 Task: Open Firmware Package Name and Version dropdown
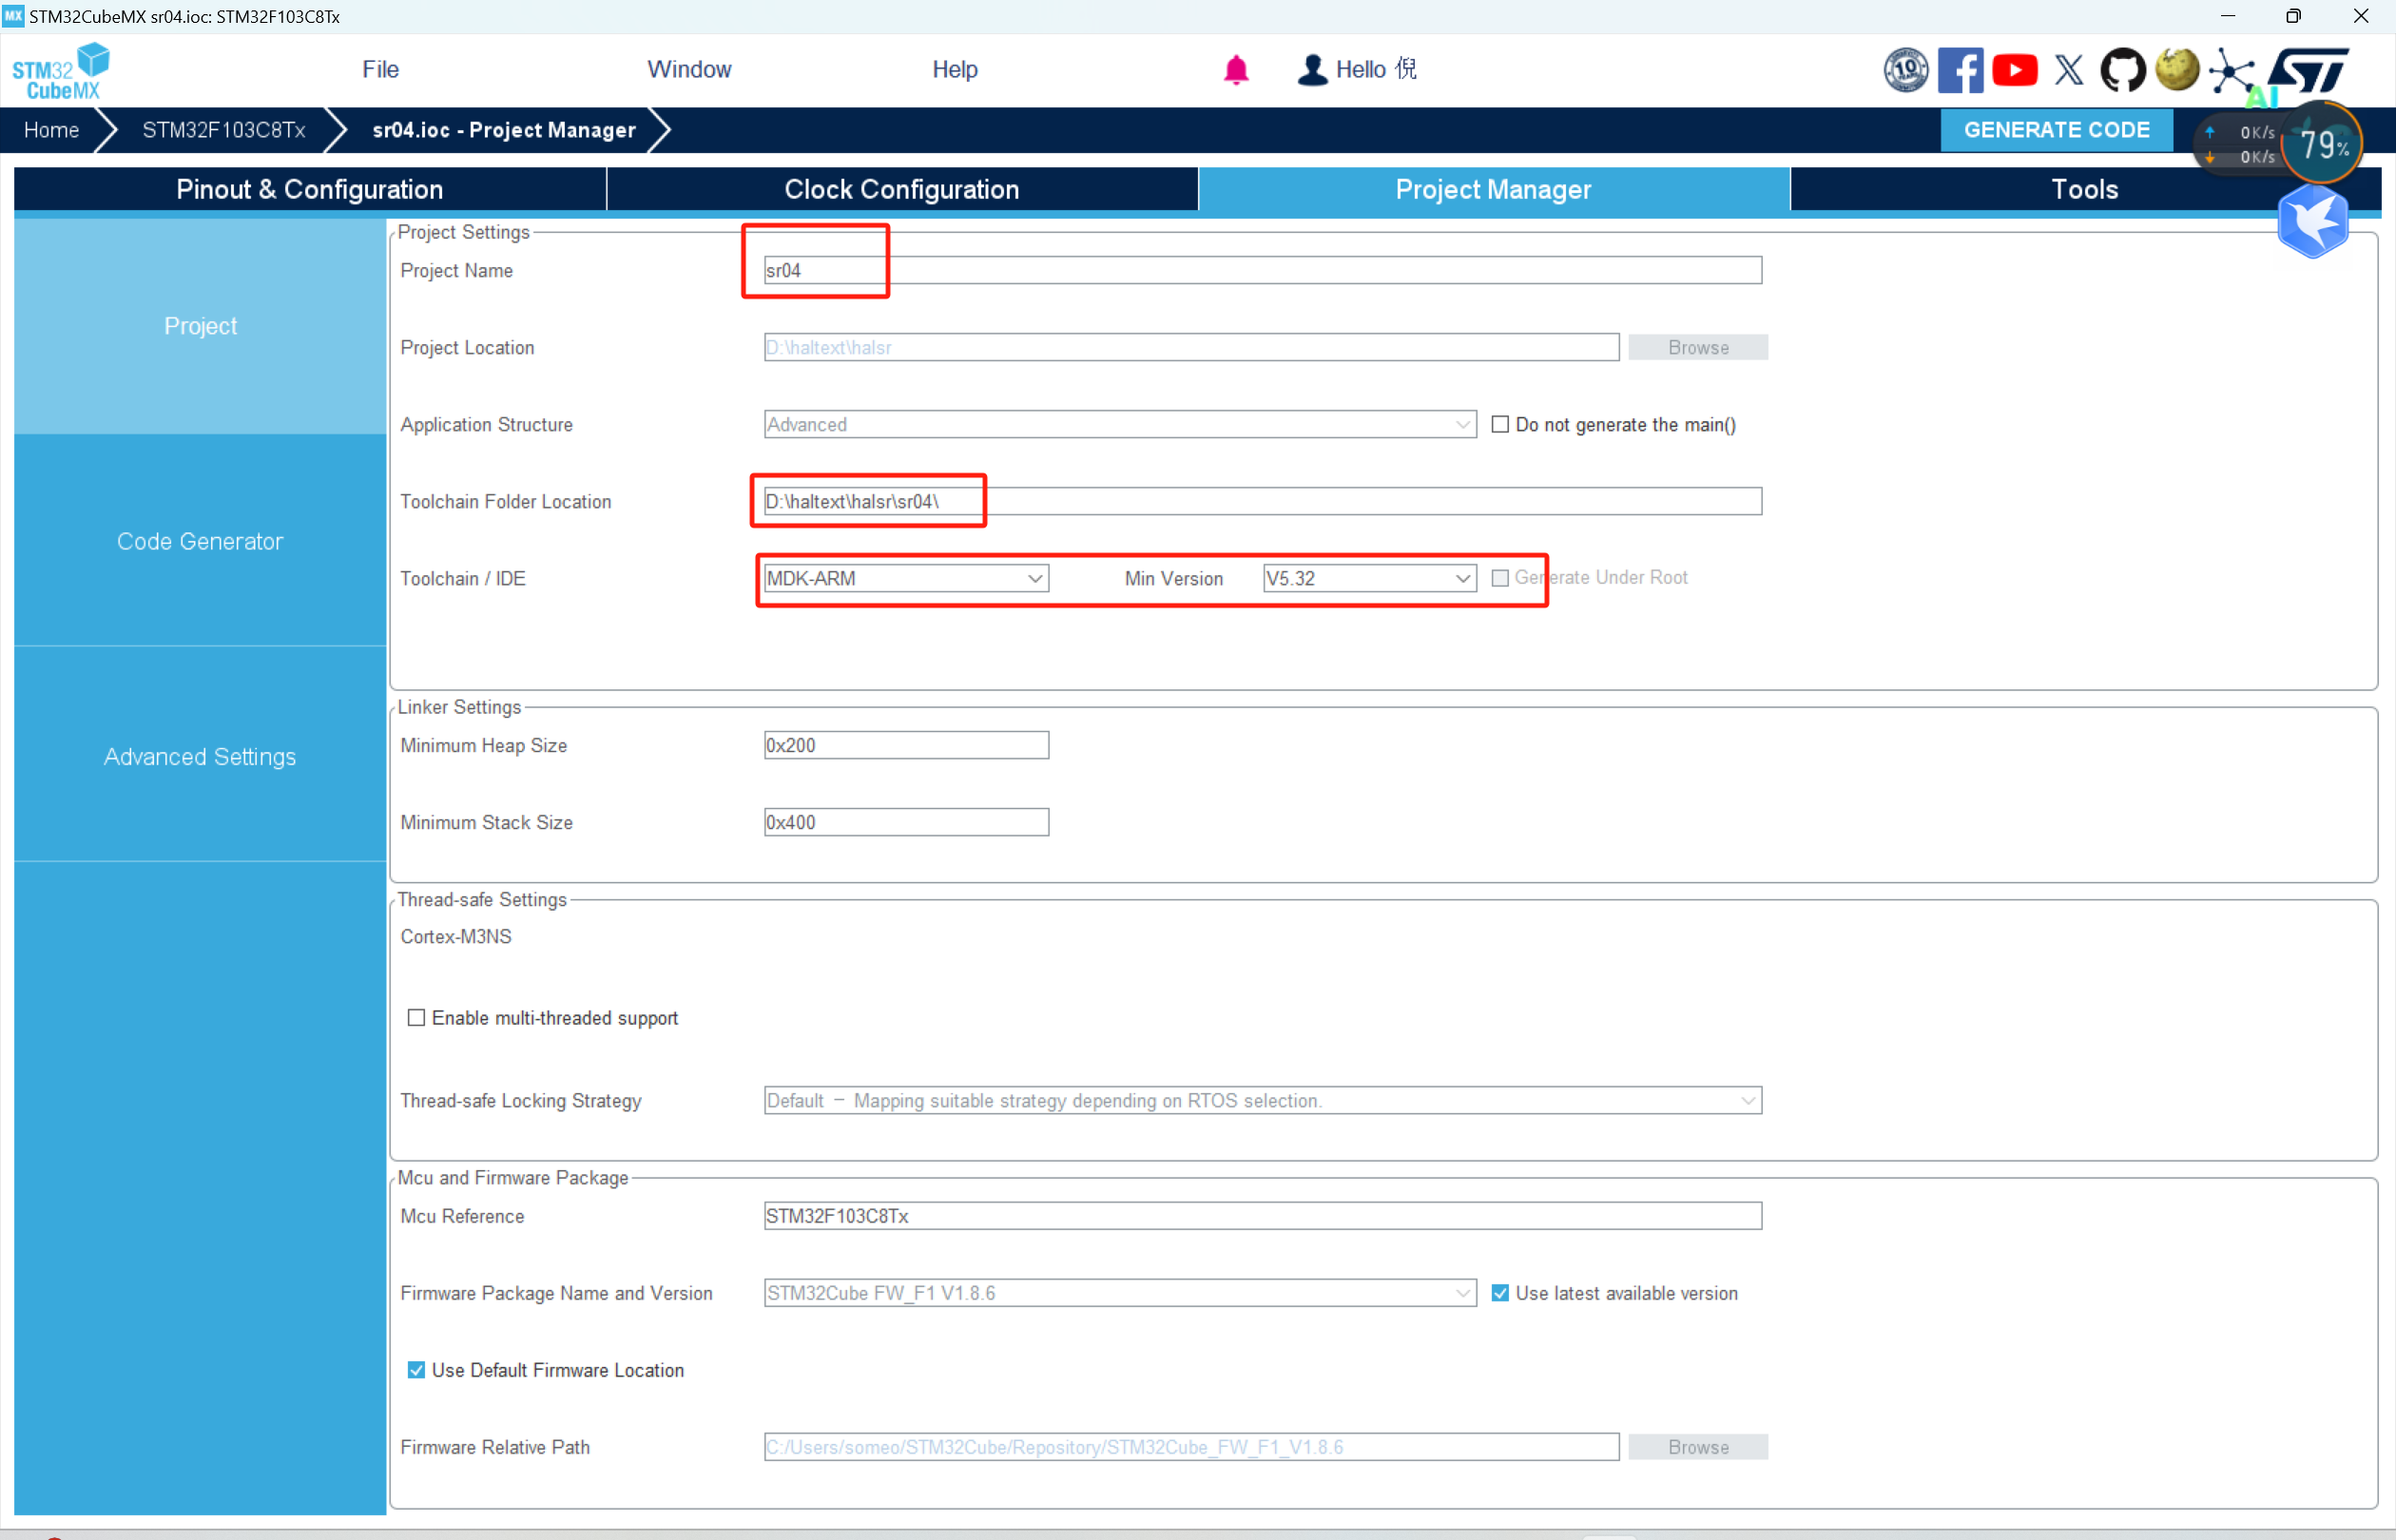(x=1120, y=1293)
